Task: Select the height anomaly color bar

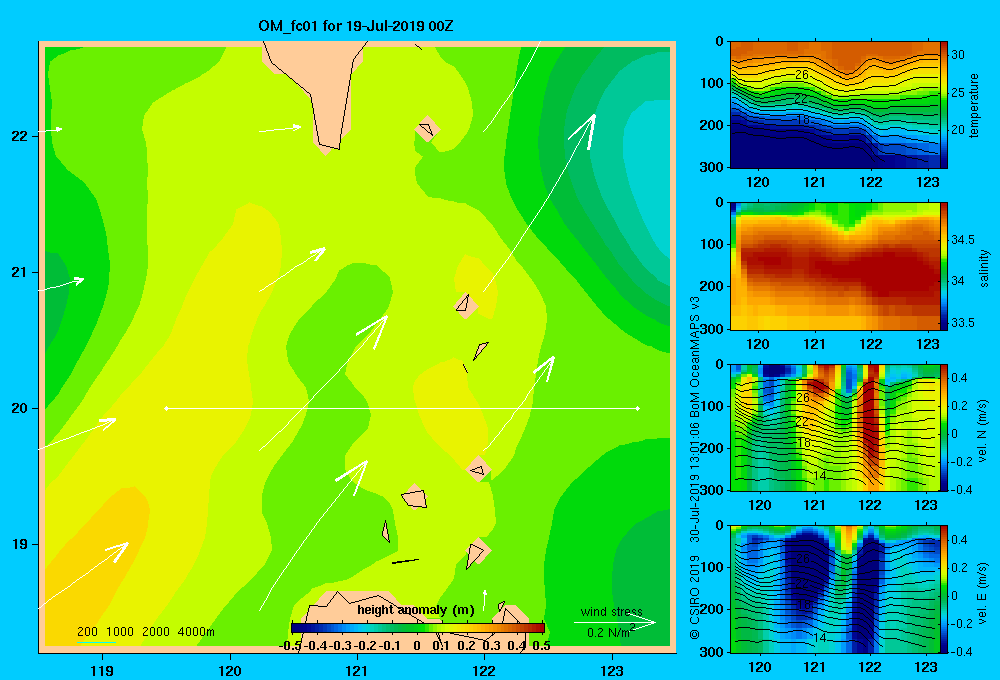Action: [418, 628]
